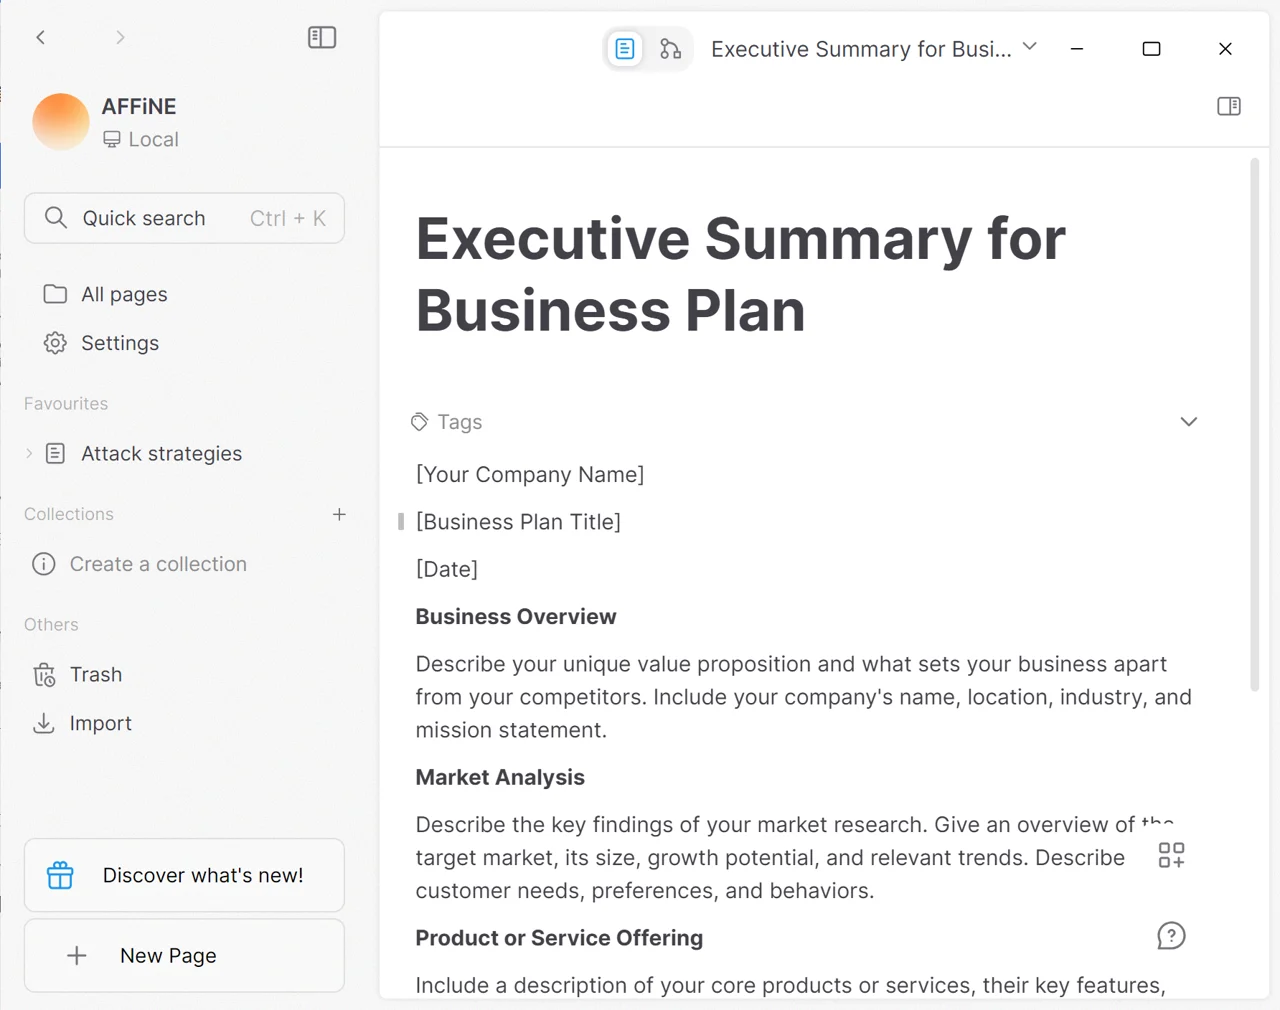Click the Collections section label

point(69,514)
